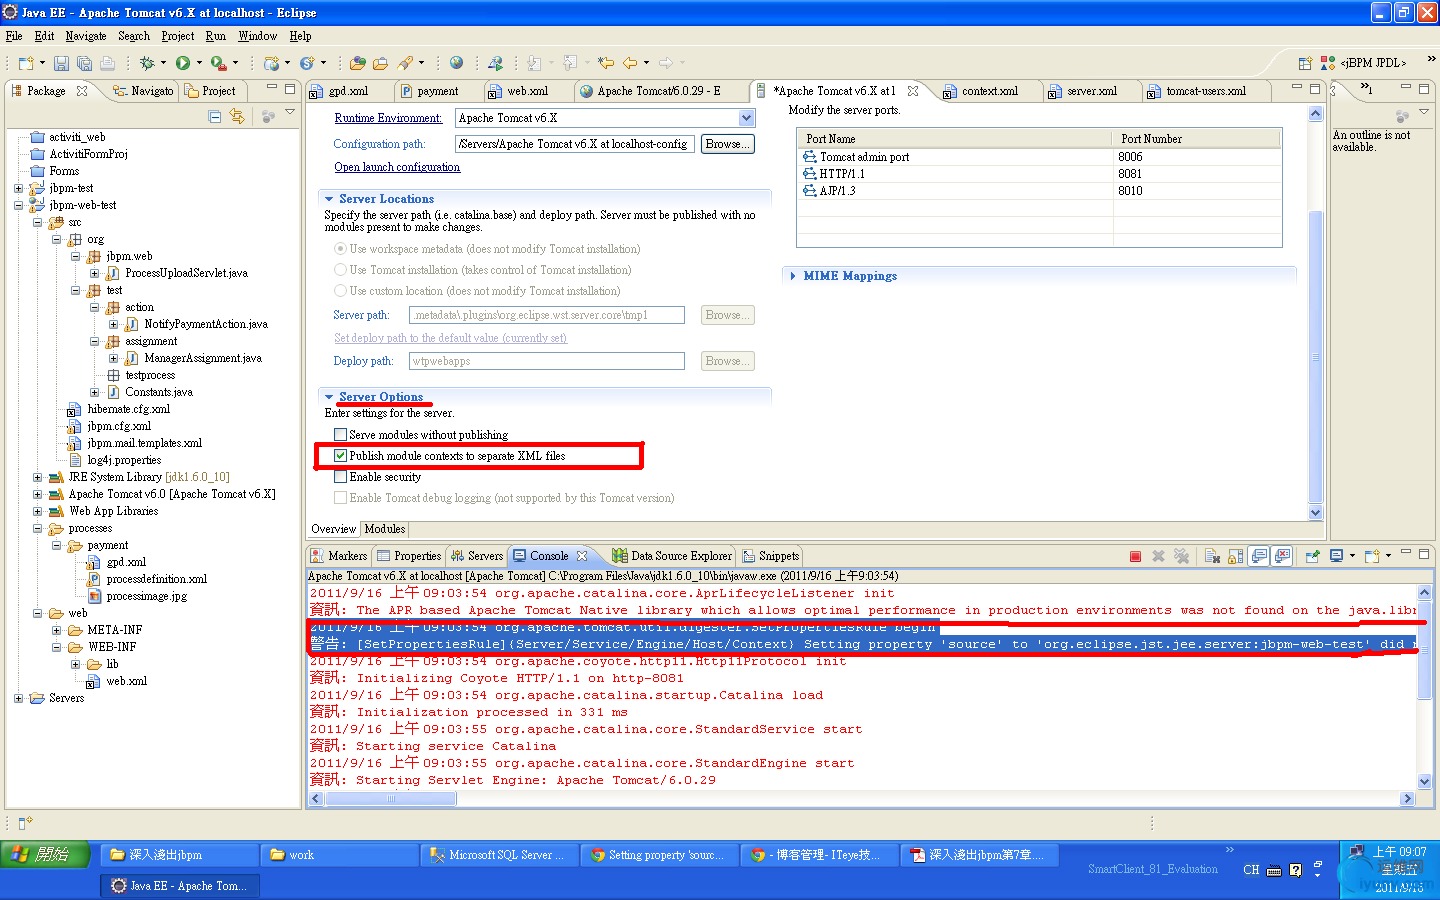Click the Search flashlight toolbar icon
Image resolution: width=1440 pixels, height=900 pixels.
pos(406,63)
